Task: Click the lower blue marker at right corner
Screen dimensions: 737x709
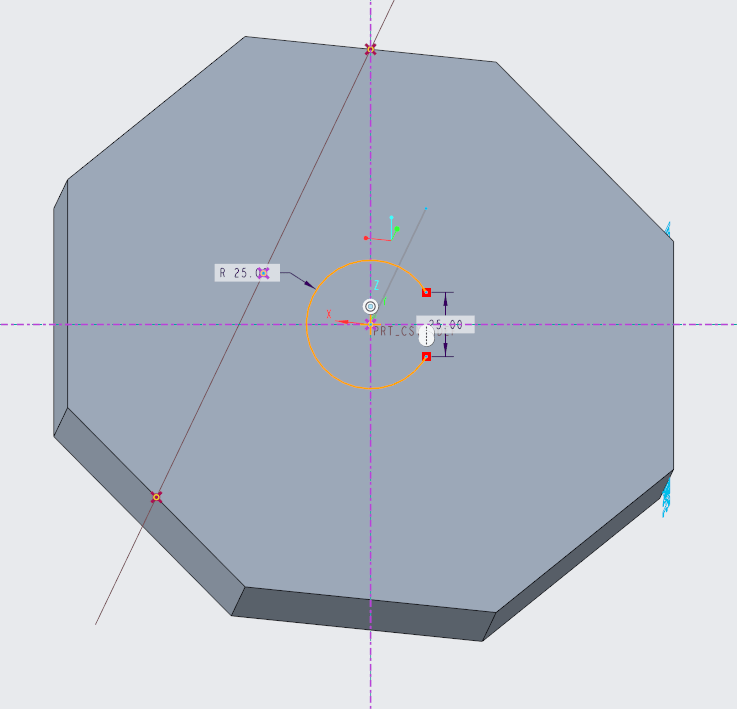Action: [x=667, y=494]
